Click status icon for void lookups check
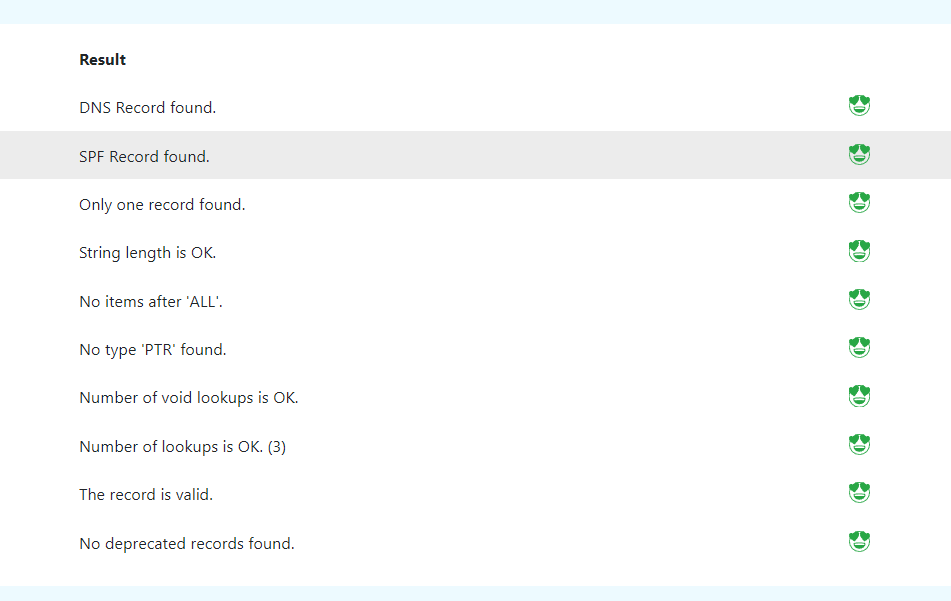This screenshot has height=601, width=951. click(859, 396)
